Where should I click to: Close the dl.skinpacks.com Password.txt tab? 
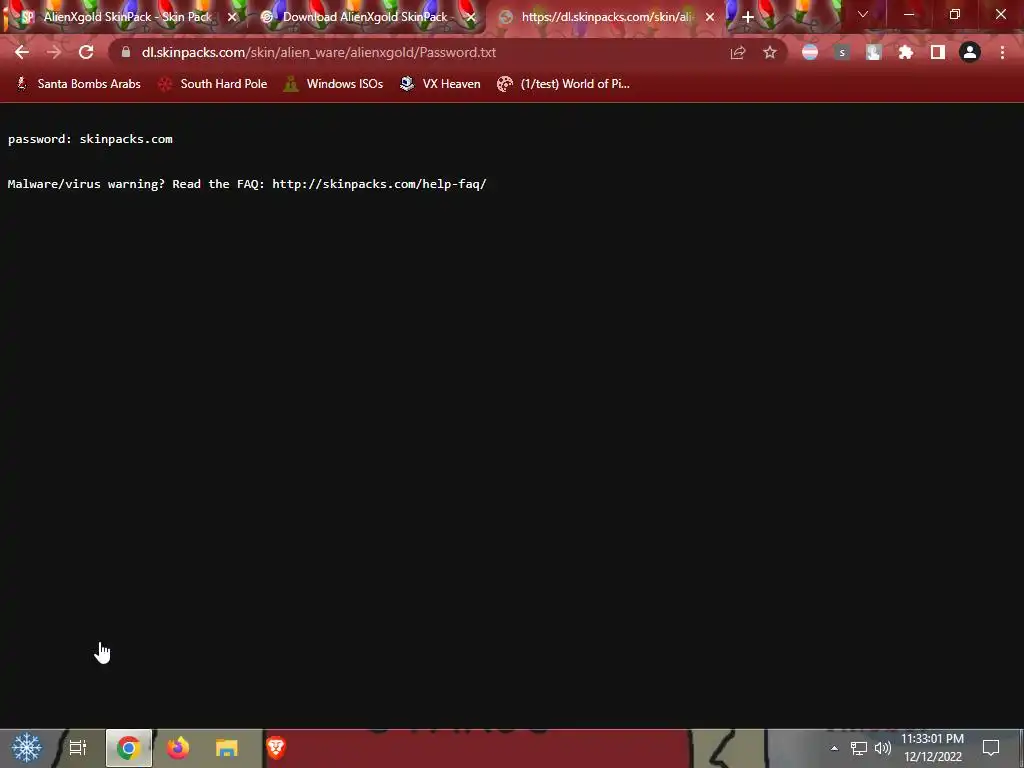click(x=710, y=17)
